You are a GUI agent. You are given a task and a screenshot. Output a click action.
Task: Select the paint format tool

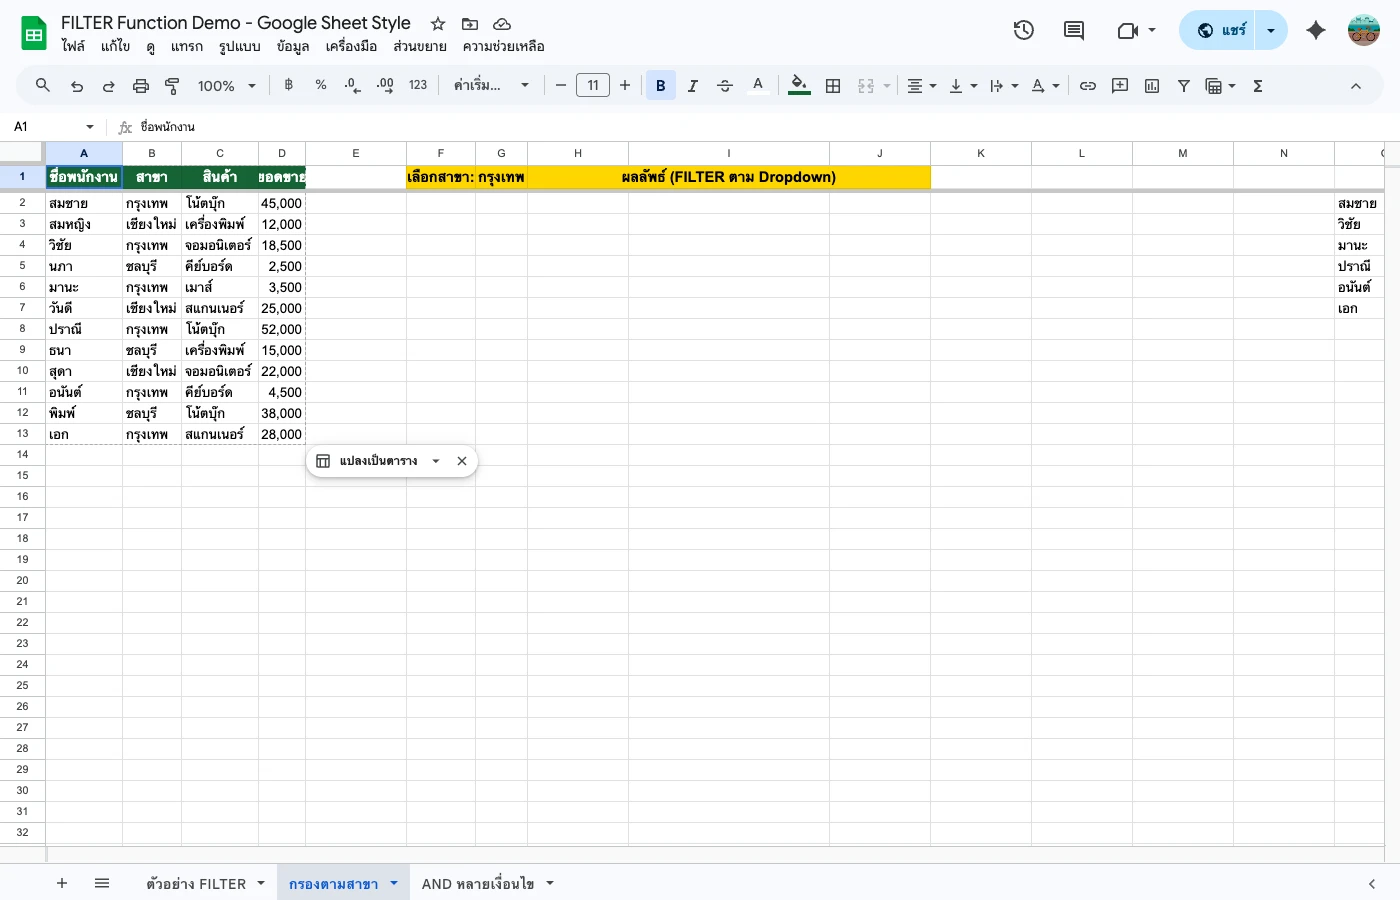click(x=172, y=86)
